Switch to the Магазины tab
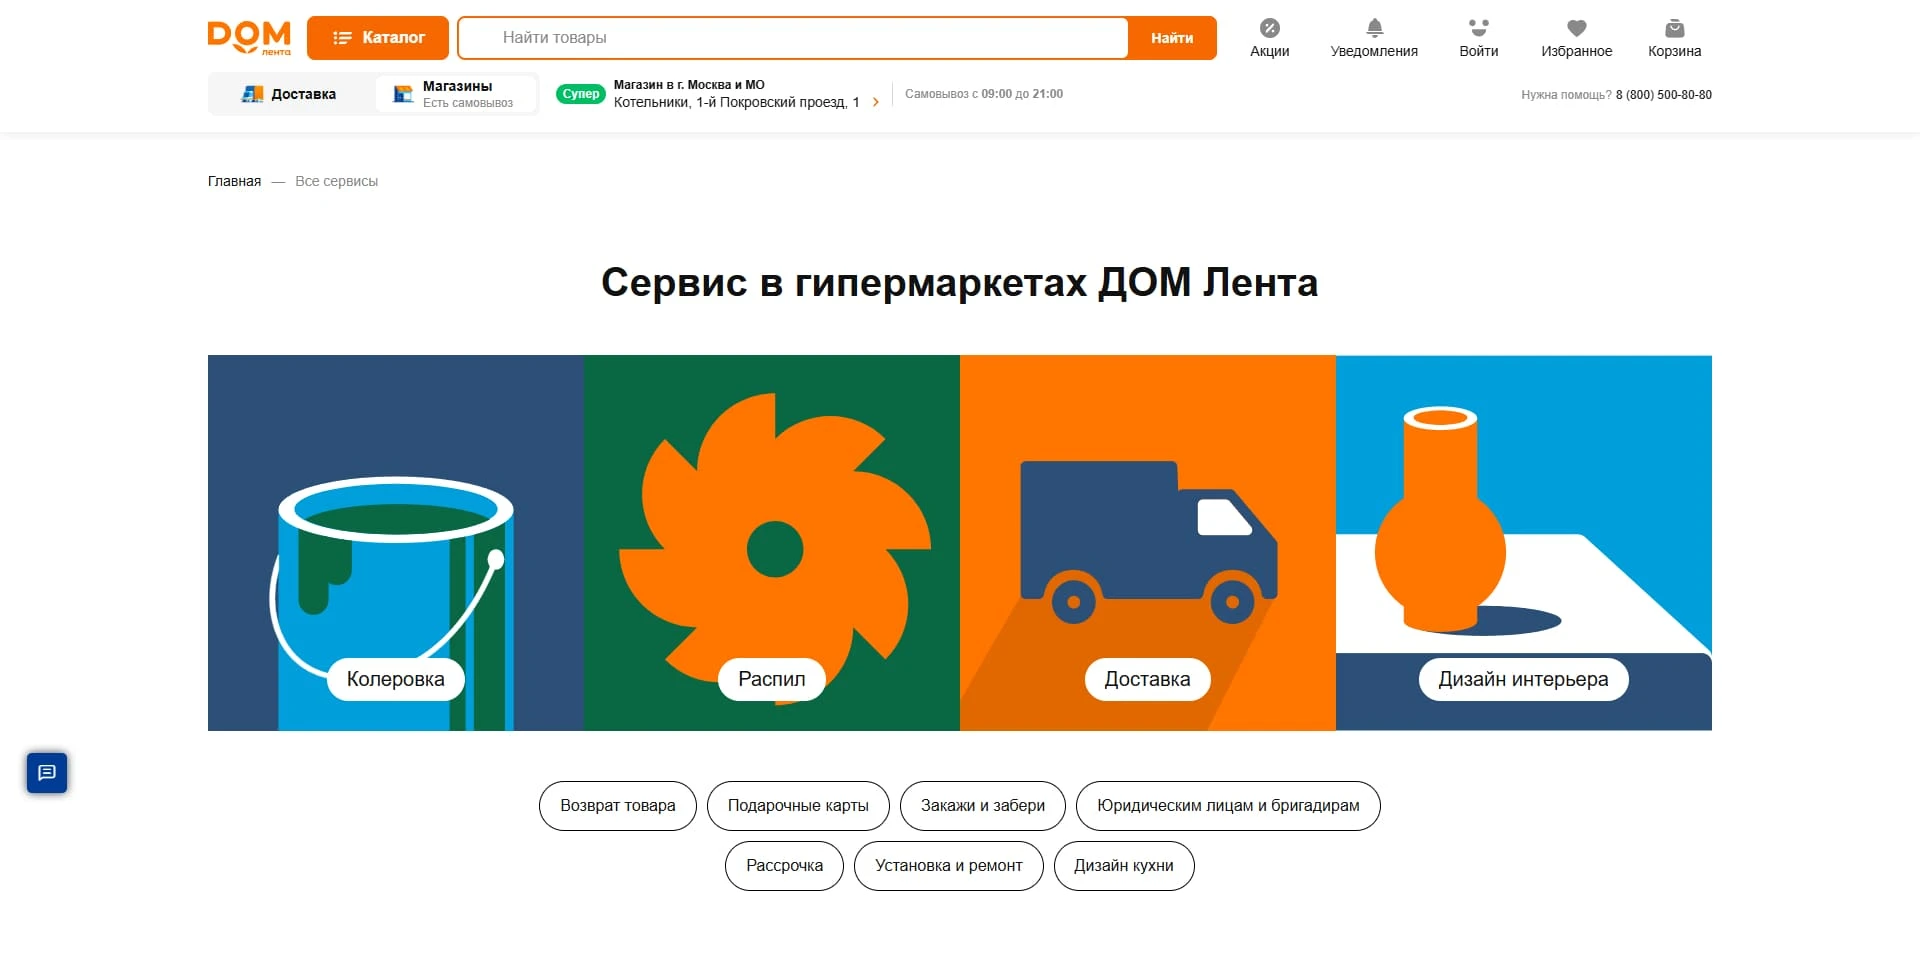The image size is (1920, 953). (456, 94)
